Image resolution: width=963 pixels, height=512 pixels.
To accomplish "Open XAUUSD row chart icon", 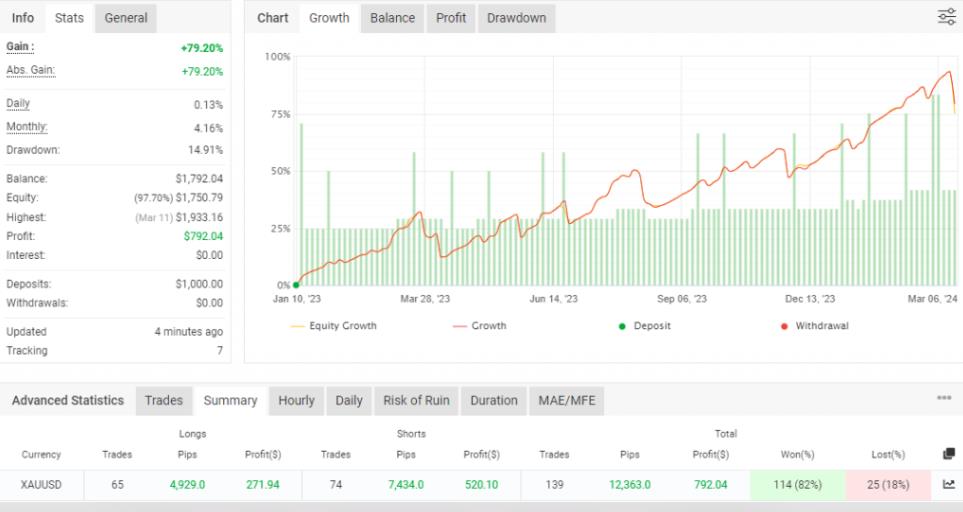I will [948, 484].
